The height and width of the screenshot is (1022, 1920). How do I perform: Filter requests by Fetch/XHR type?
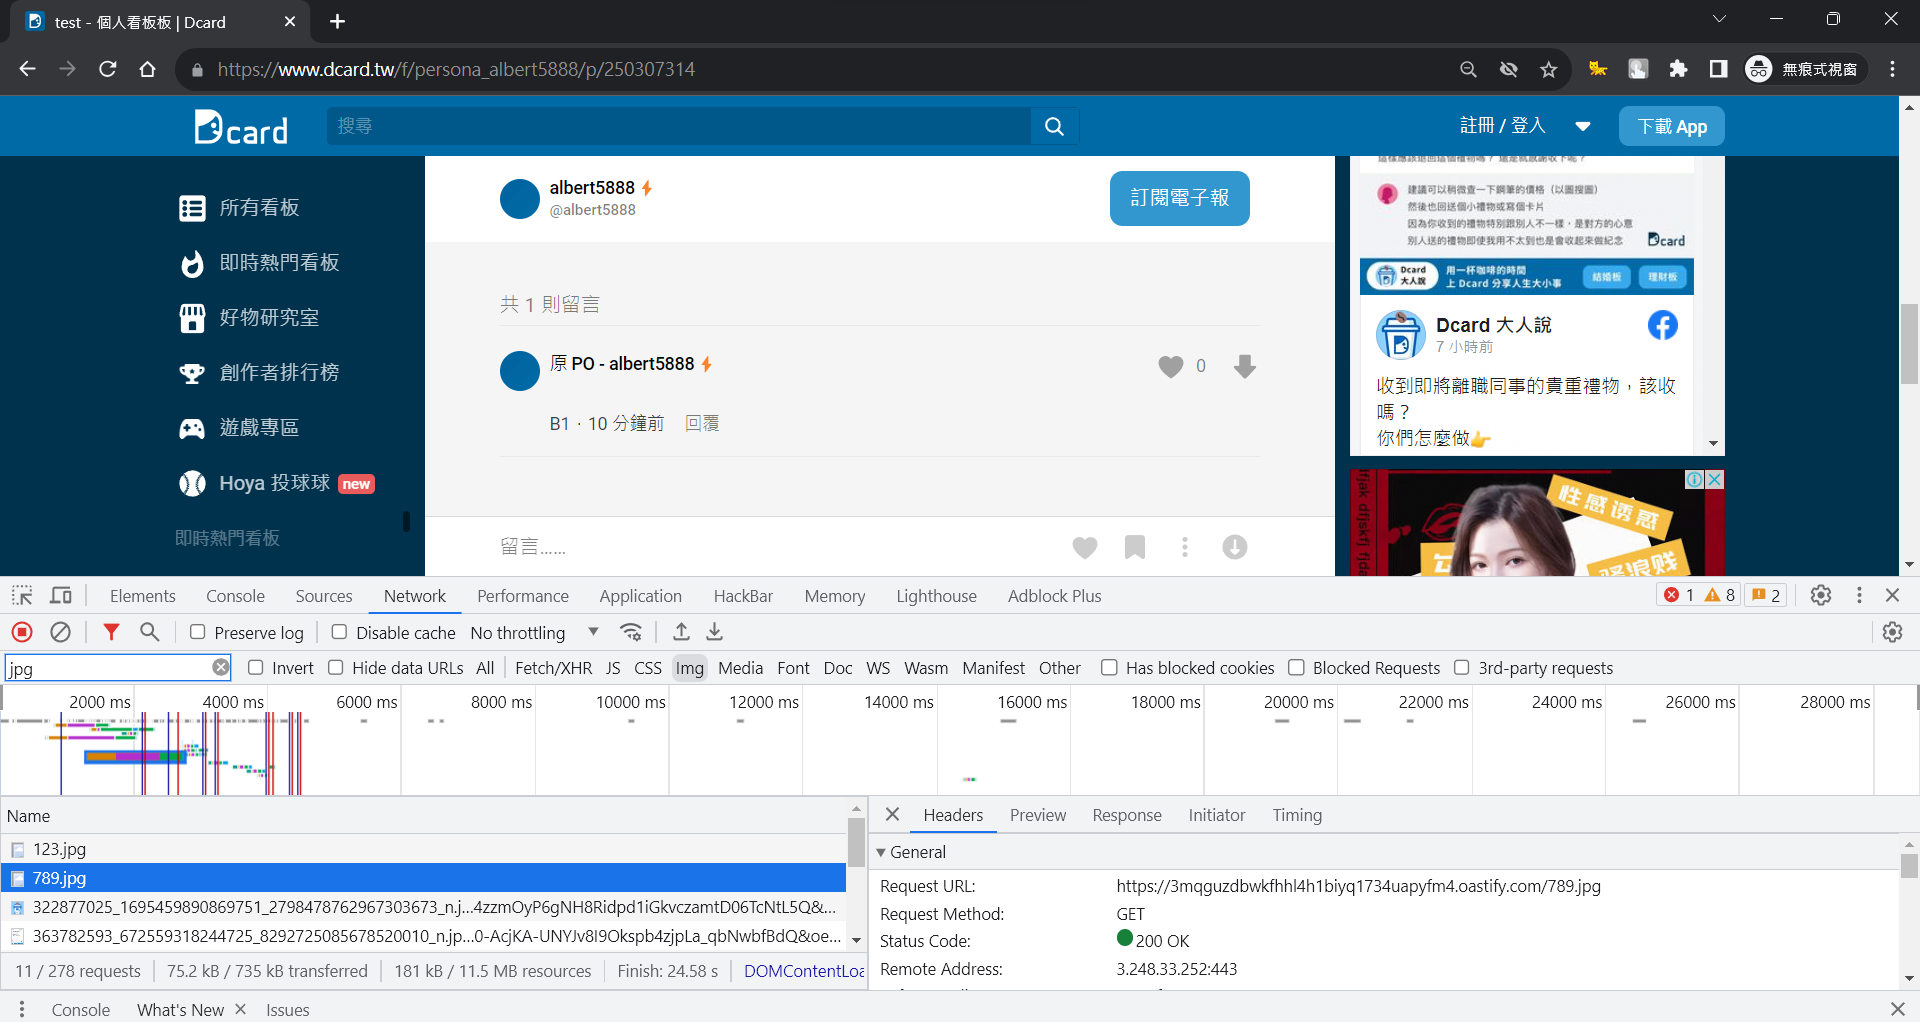pyautogui.click(x=553, y=667)
